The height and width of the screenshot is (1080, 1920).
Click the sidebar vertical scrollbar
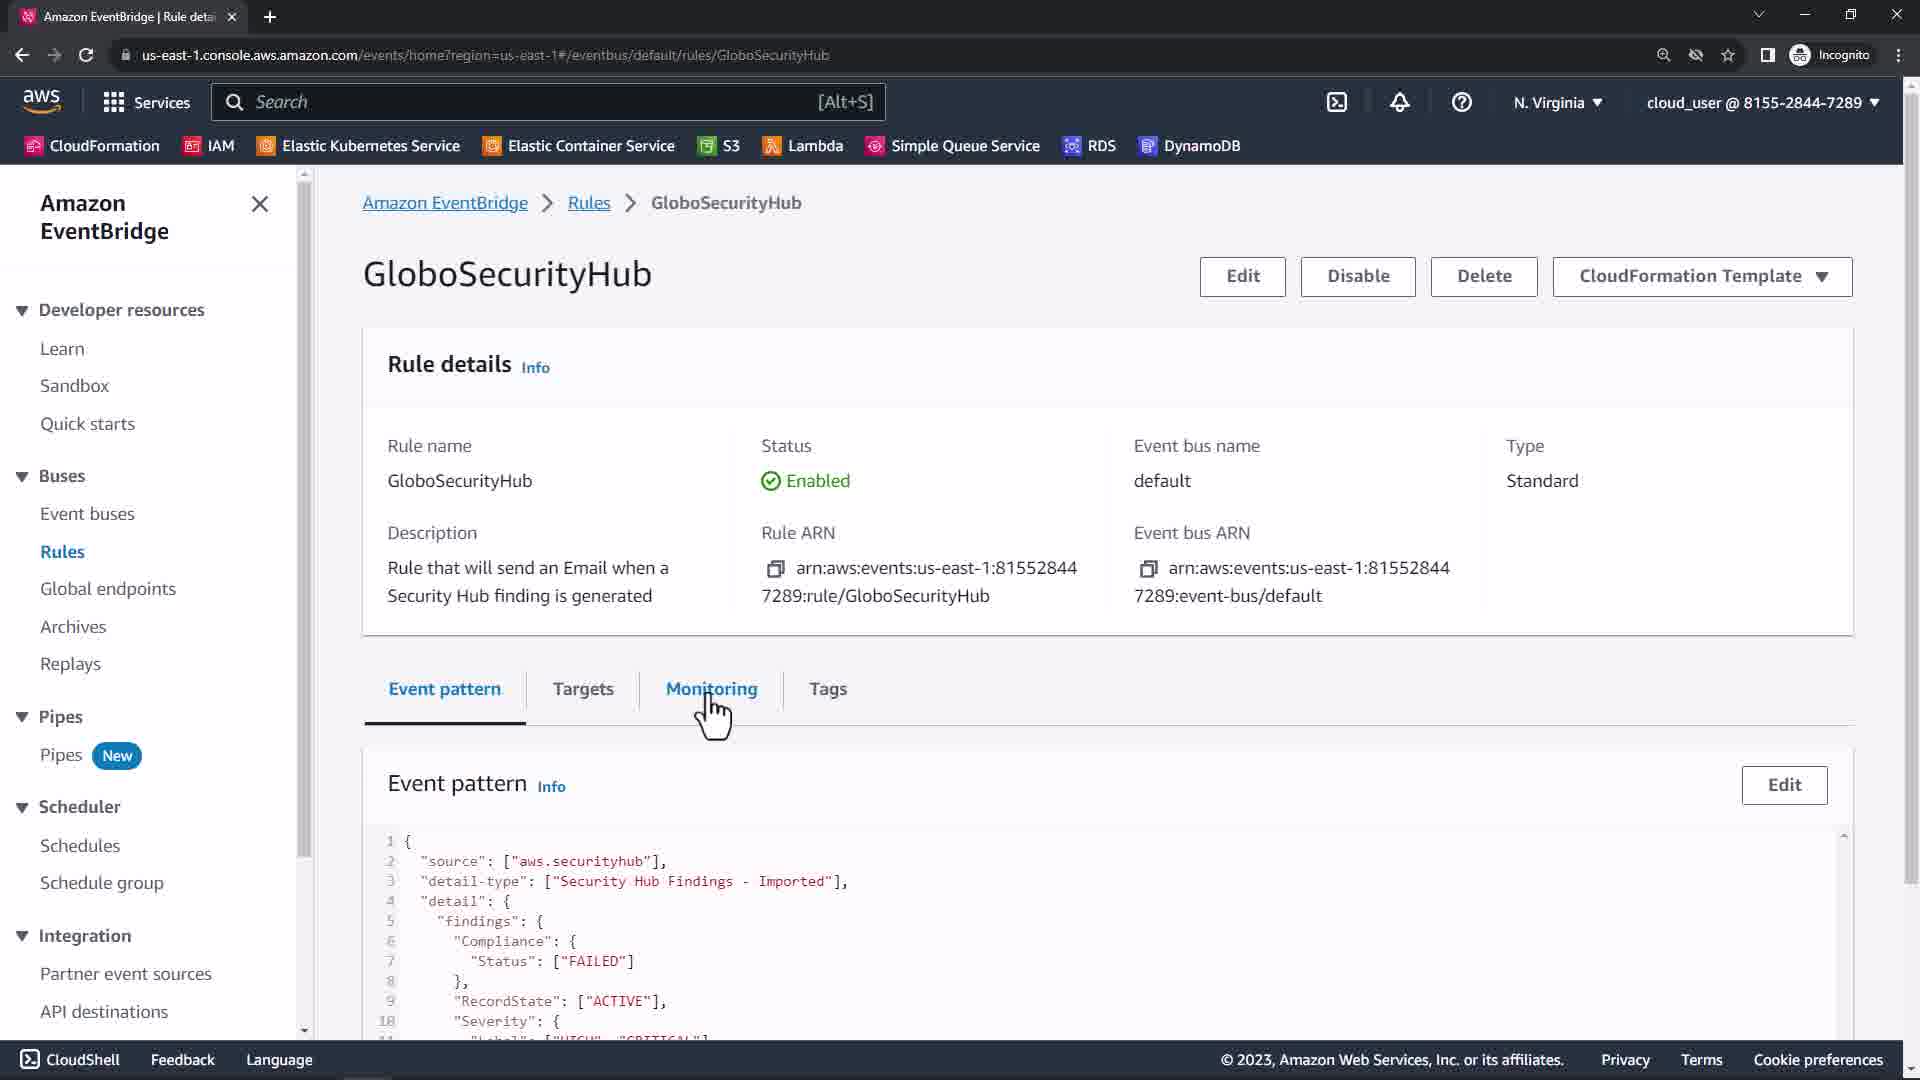[305, 520]
